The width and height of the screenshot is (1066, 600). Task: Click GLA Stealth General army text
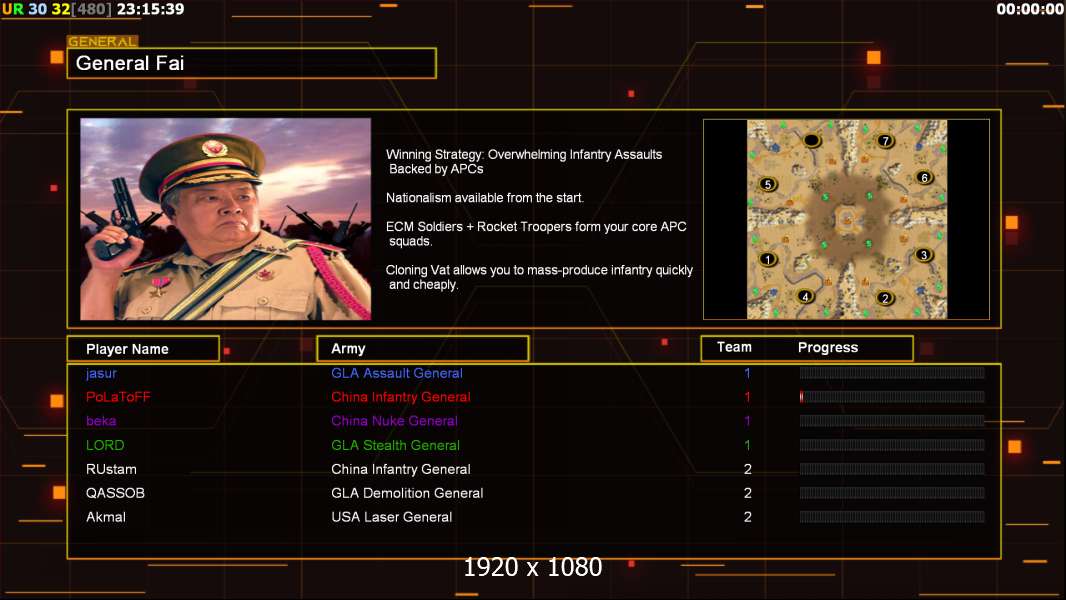tap(396, 445)
